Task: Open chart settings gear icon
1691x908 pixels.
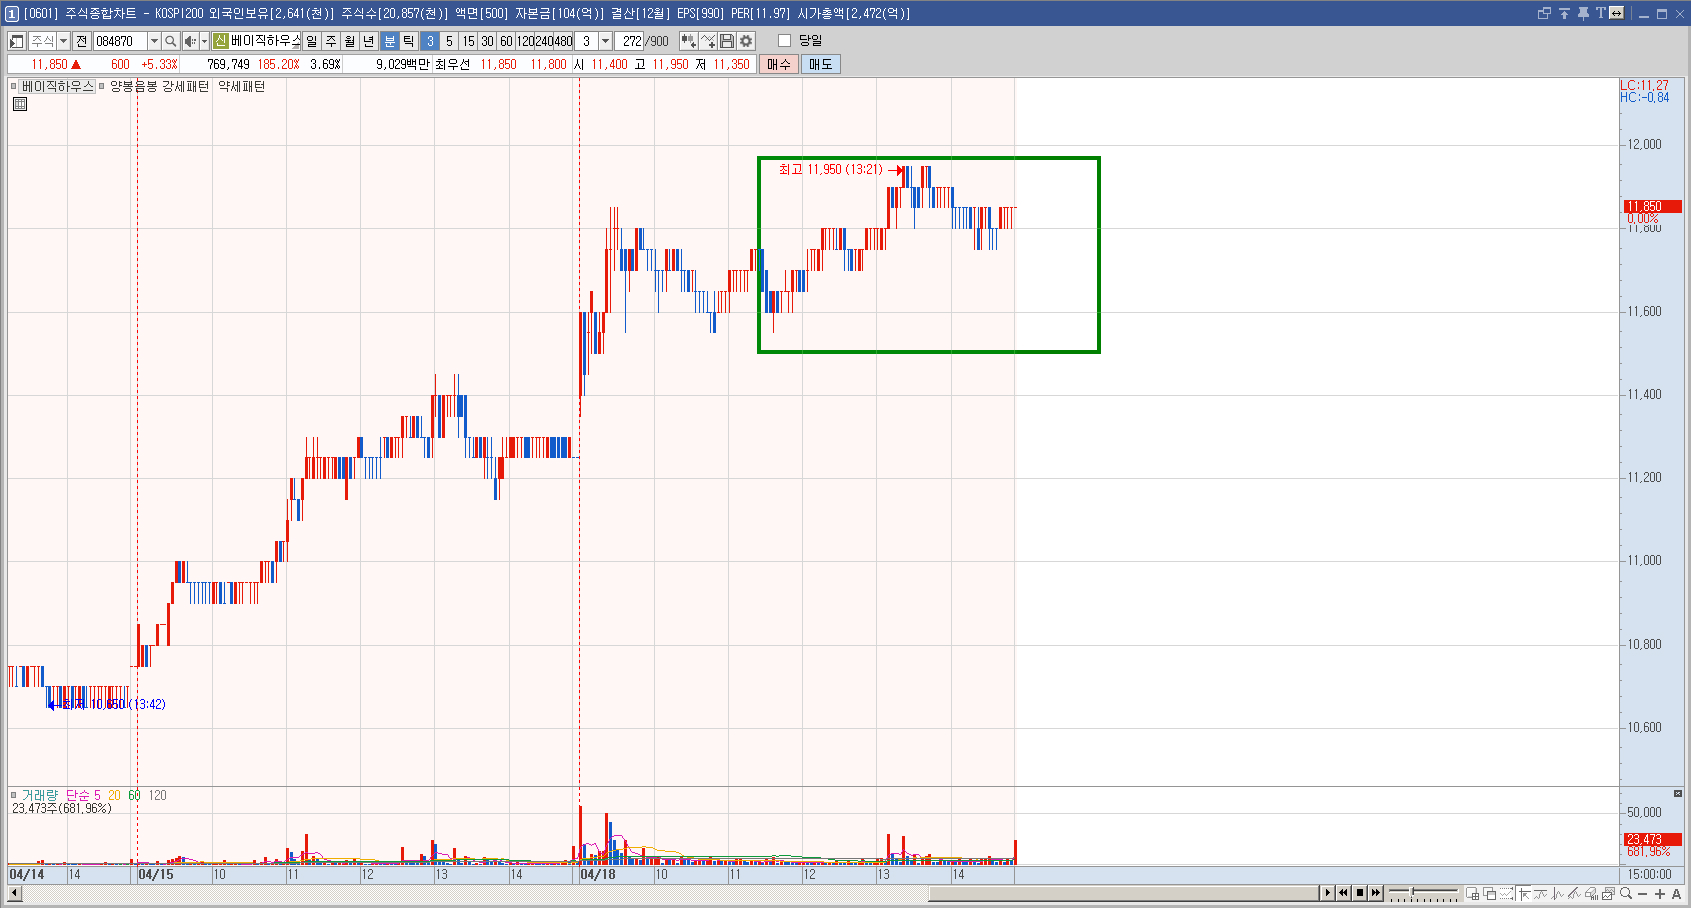Action: pyautogui.click(x=746, y=41)
